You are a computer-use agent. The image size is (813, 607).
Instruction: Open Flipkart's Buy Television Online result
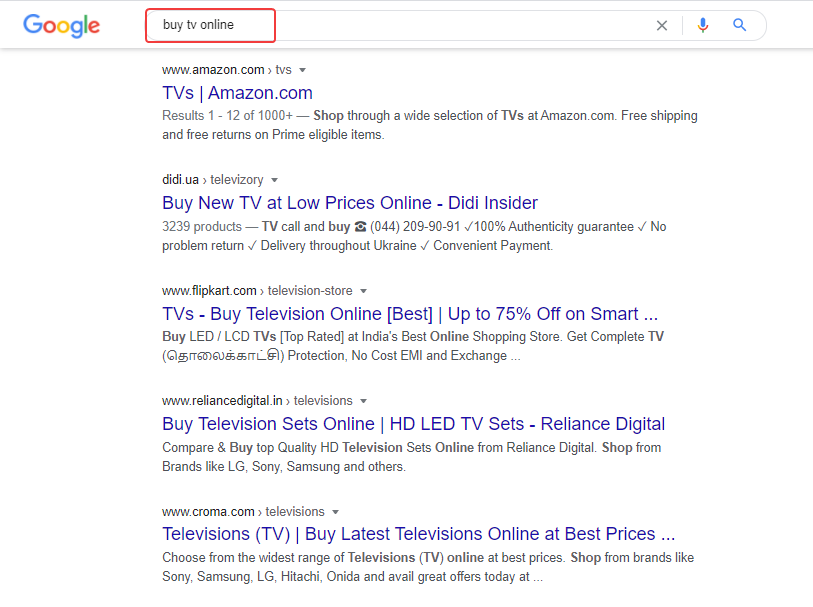[x=410, y=313]
